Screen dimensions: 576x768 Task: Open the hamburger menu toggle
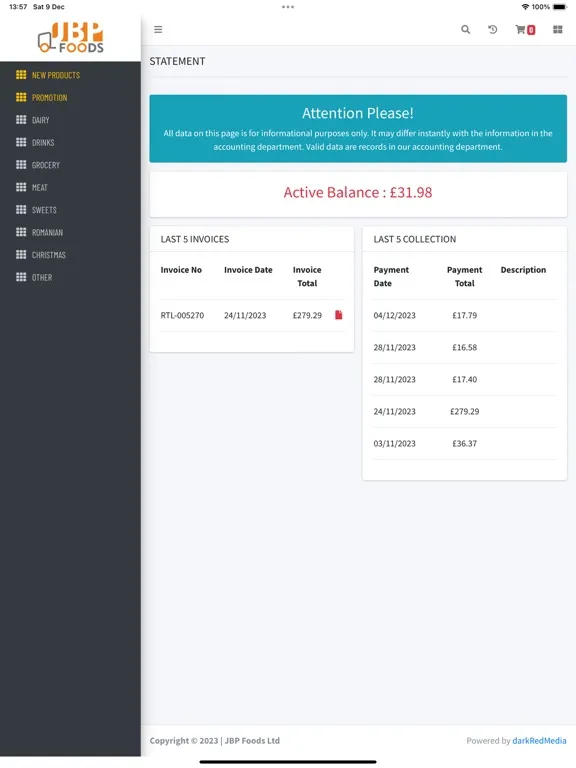[x=158, y=29]
